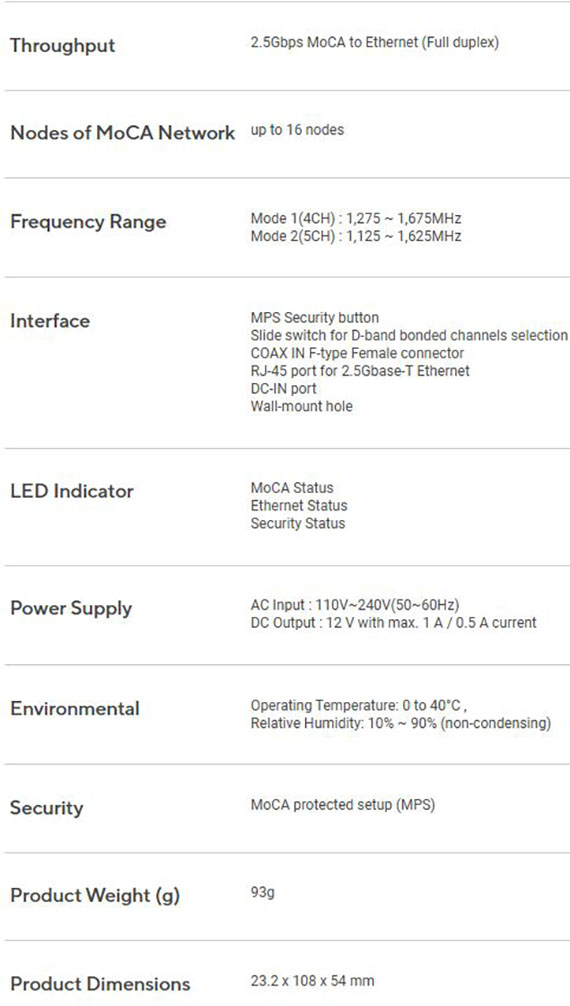570x1006 pixels.
Task: Click the Interface heading
Action: [49, 321]
